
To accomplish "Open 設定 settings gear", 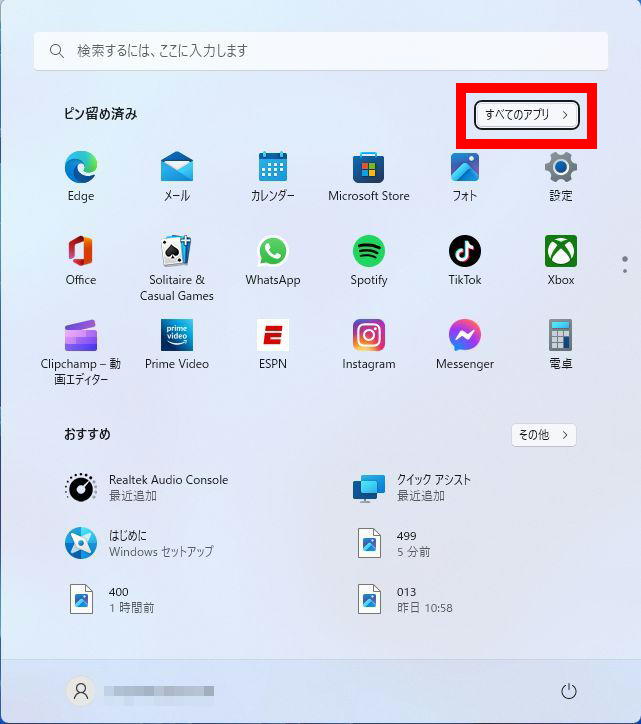I will 561,176.
